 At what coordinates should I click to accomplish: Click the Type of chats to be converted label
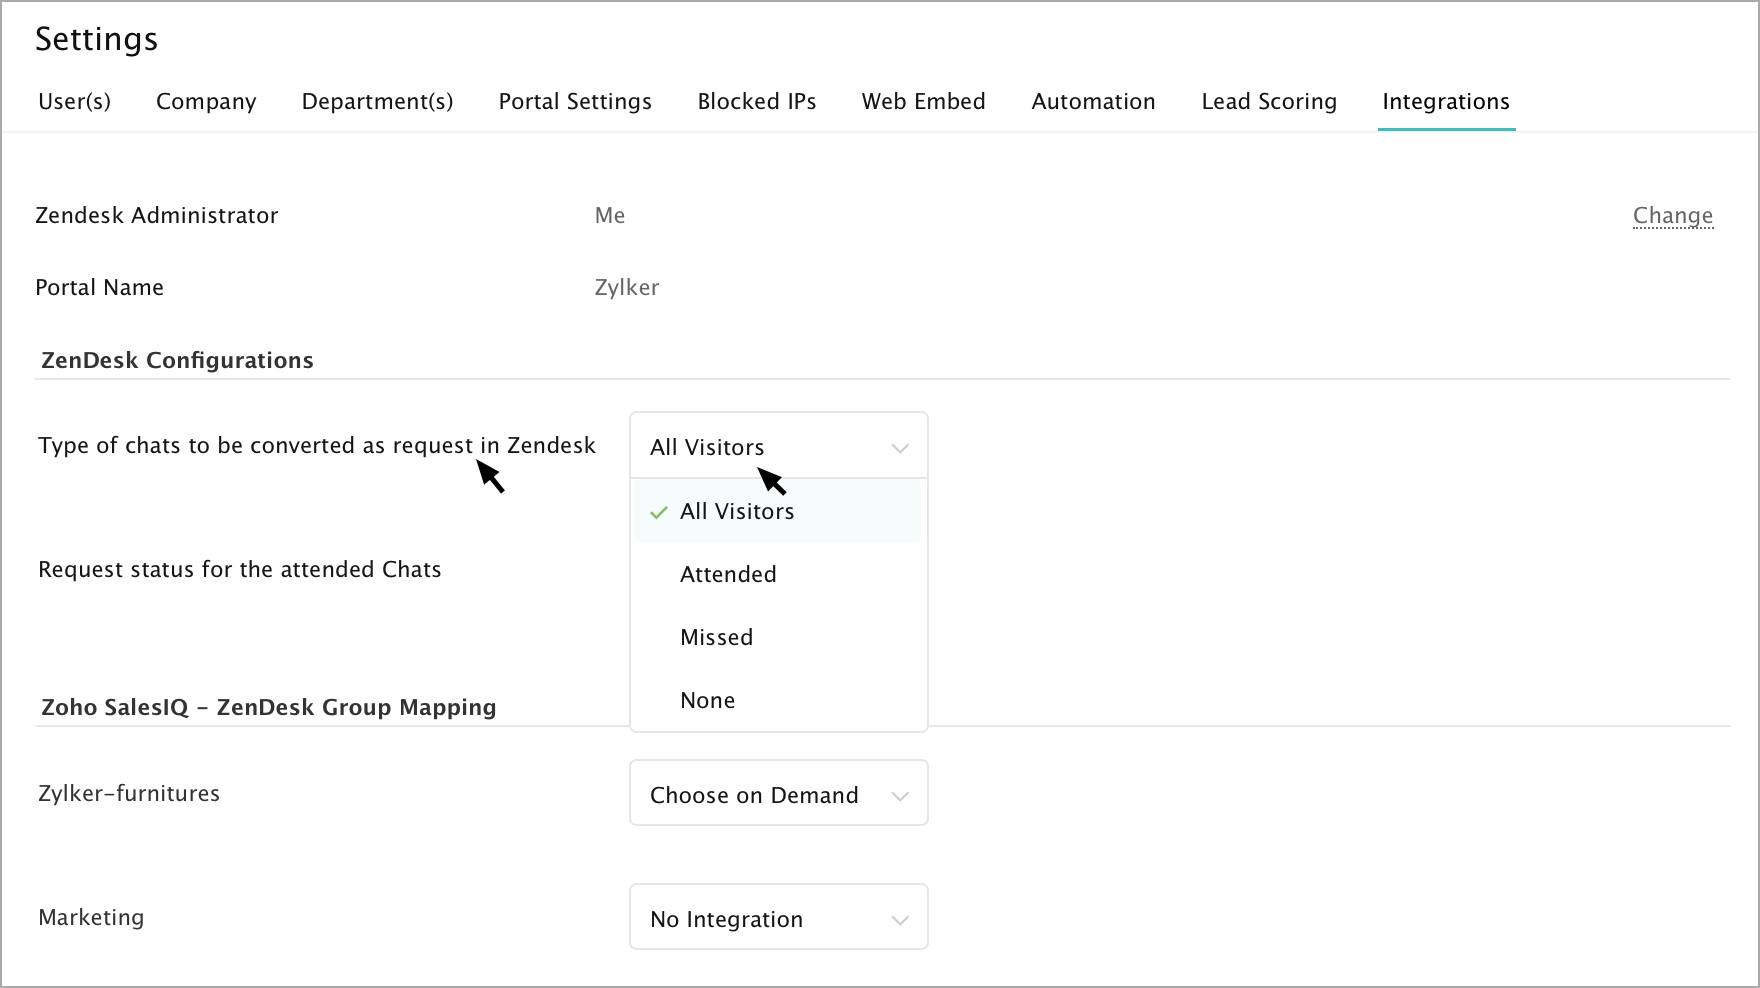[317, 446]
